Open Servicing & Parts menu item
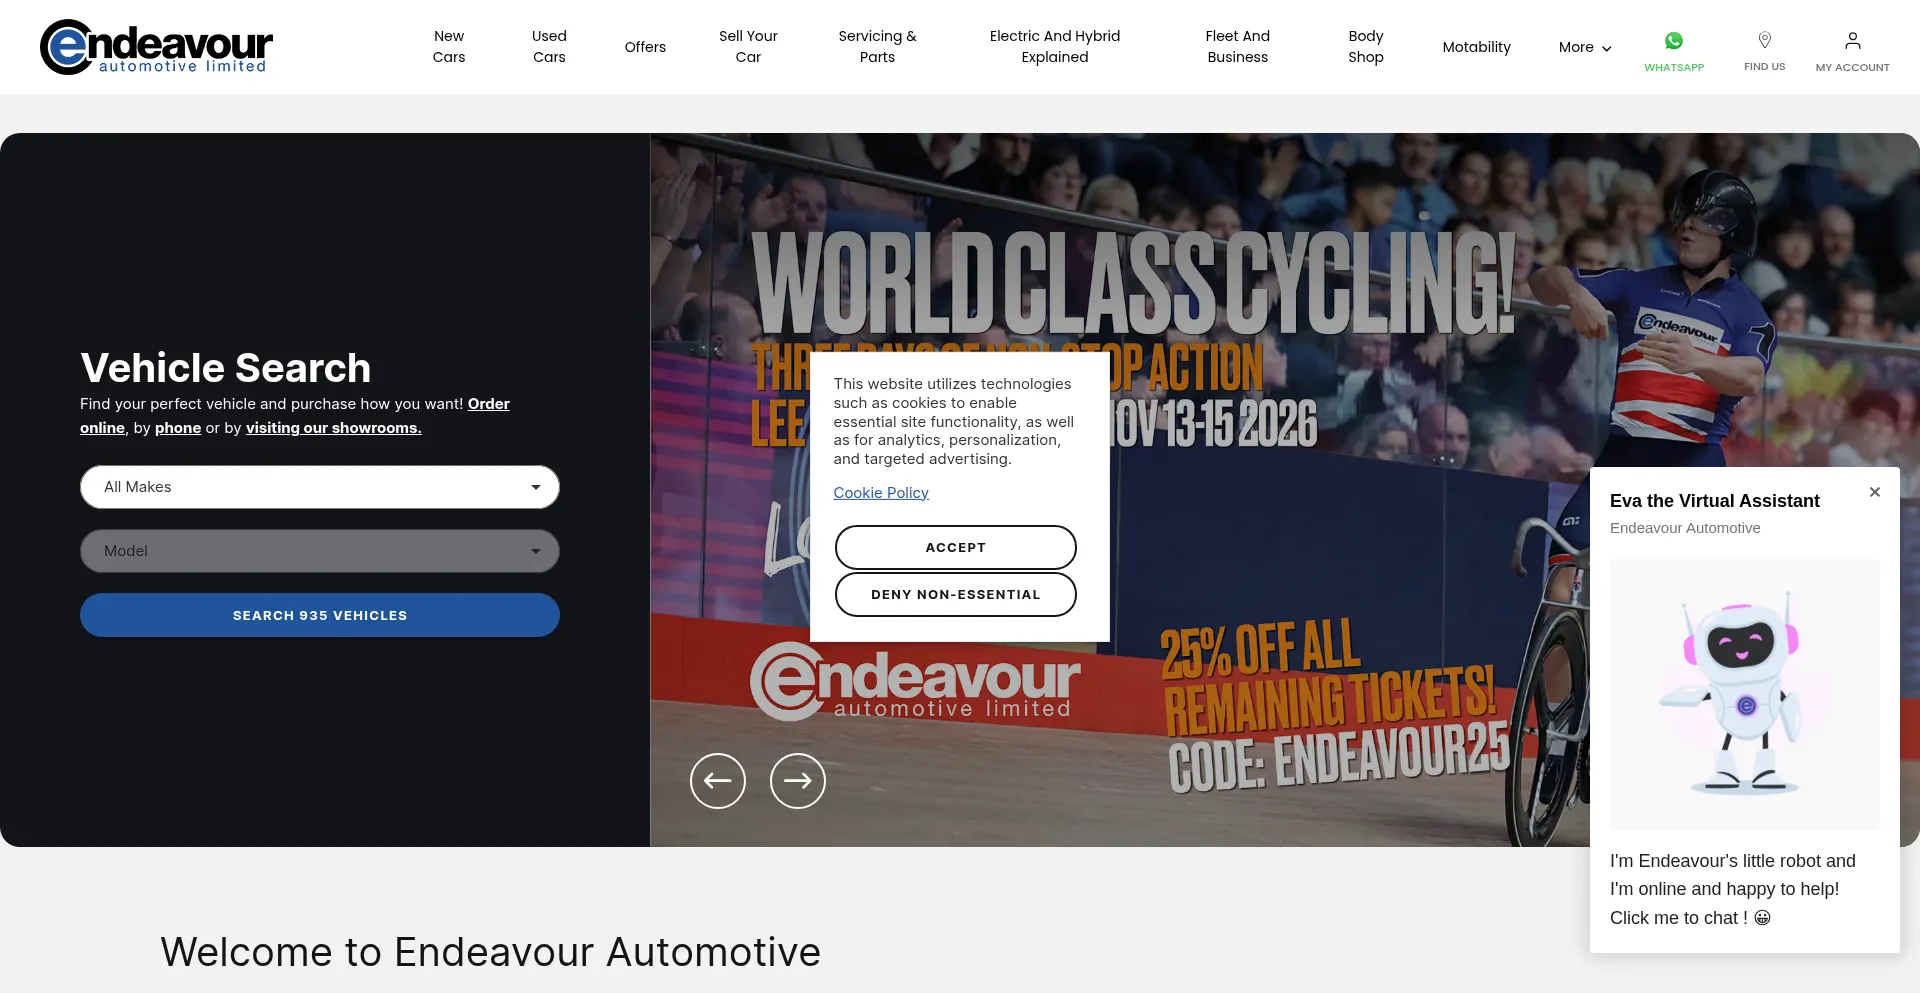1920x993 pixels. point(877,47)
